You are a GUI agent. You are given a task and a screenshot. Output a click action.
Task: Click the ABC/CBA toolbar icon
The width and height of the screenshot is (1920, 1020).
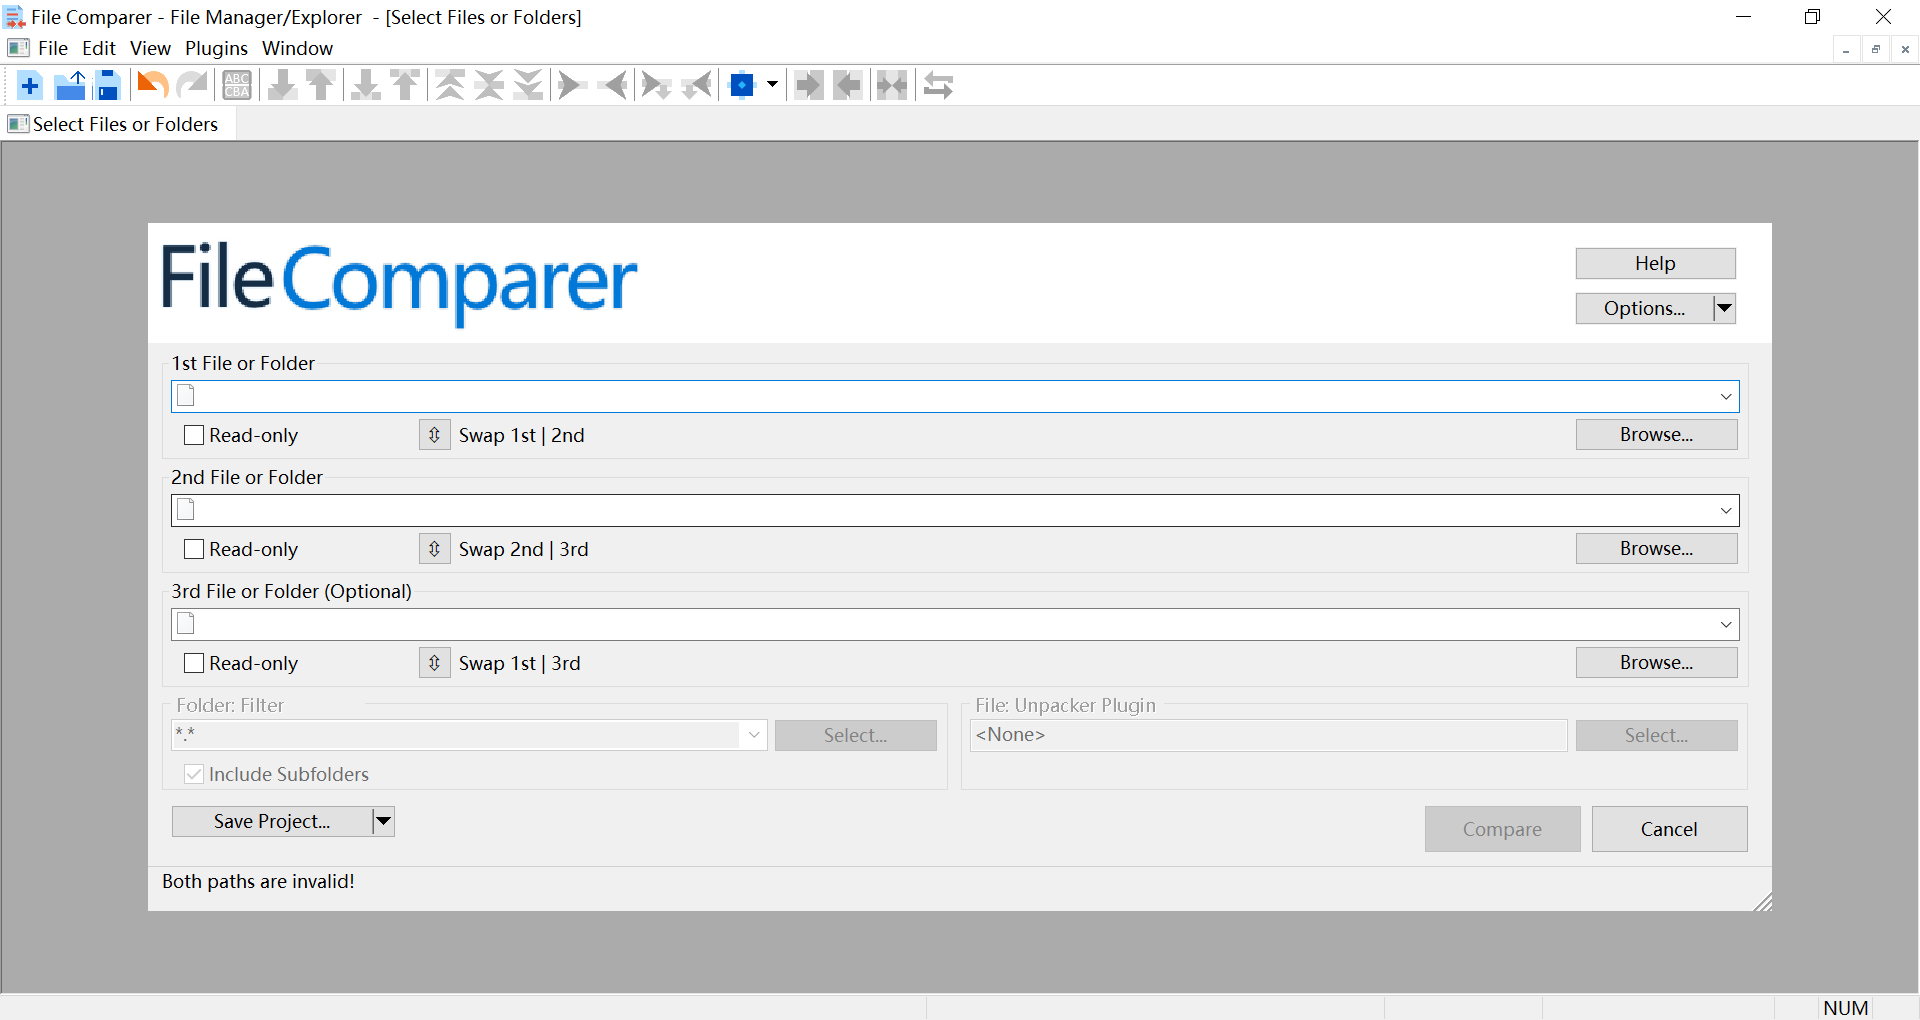pos(237,86)
